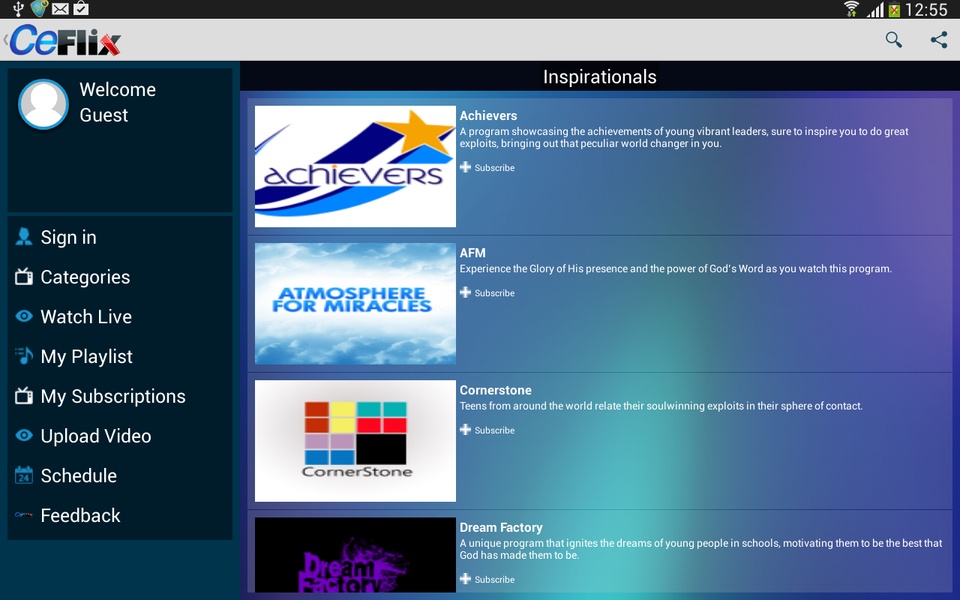Click the Schedule calendar icon

24,475
